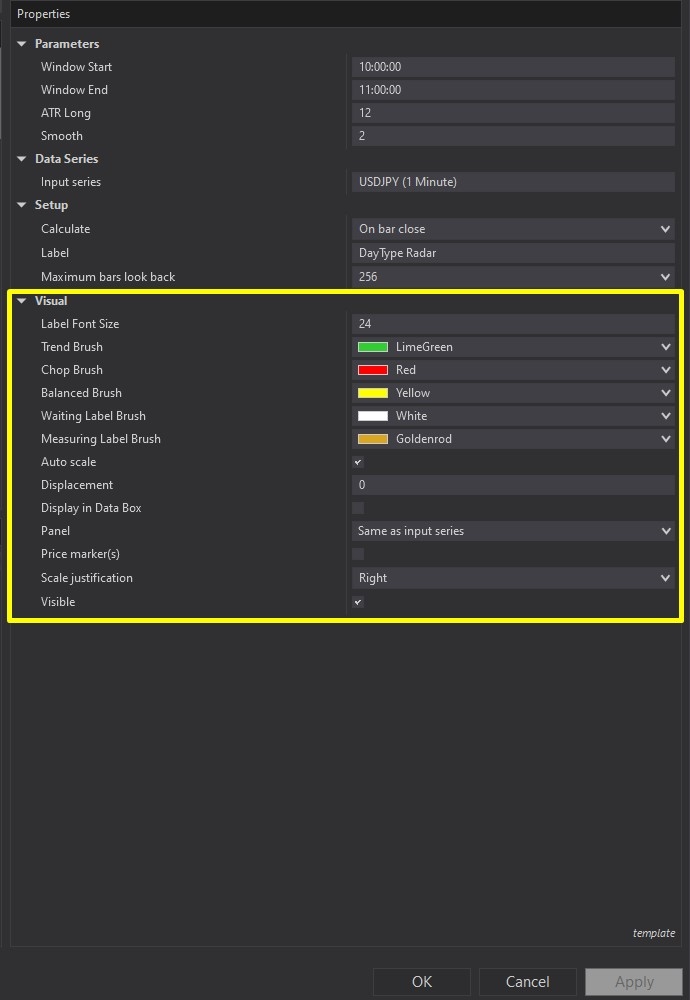Click the OK button
The width and height of the screenshot is (690, 1000).
coord(422,981)
